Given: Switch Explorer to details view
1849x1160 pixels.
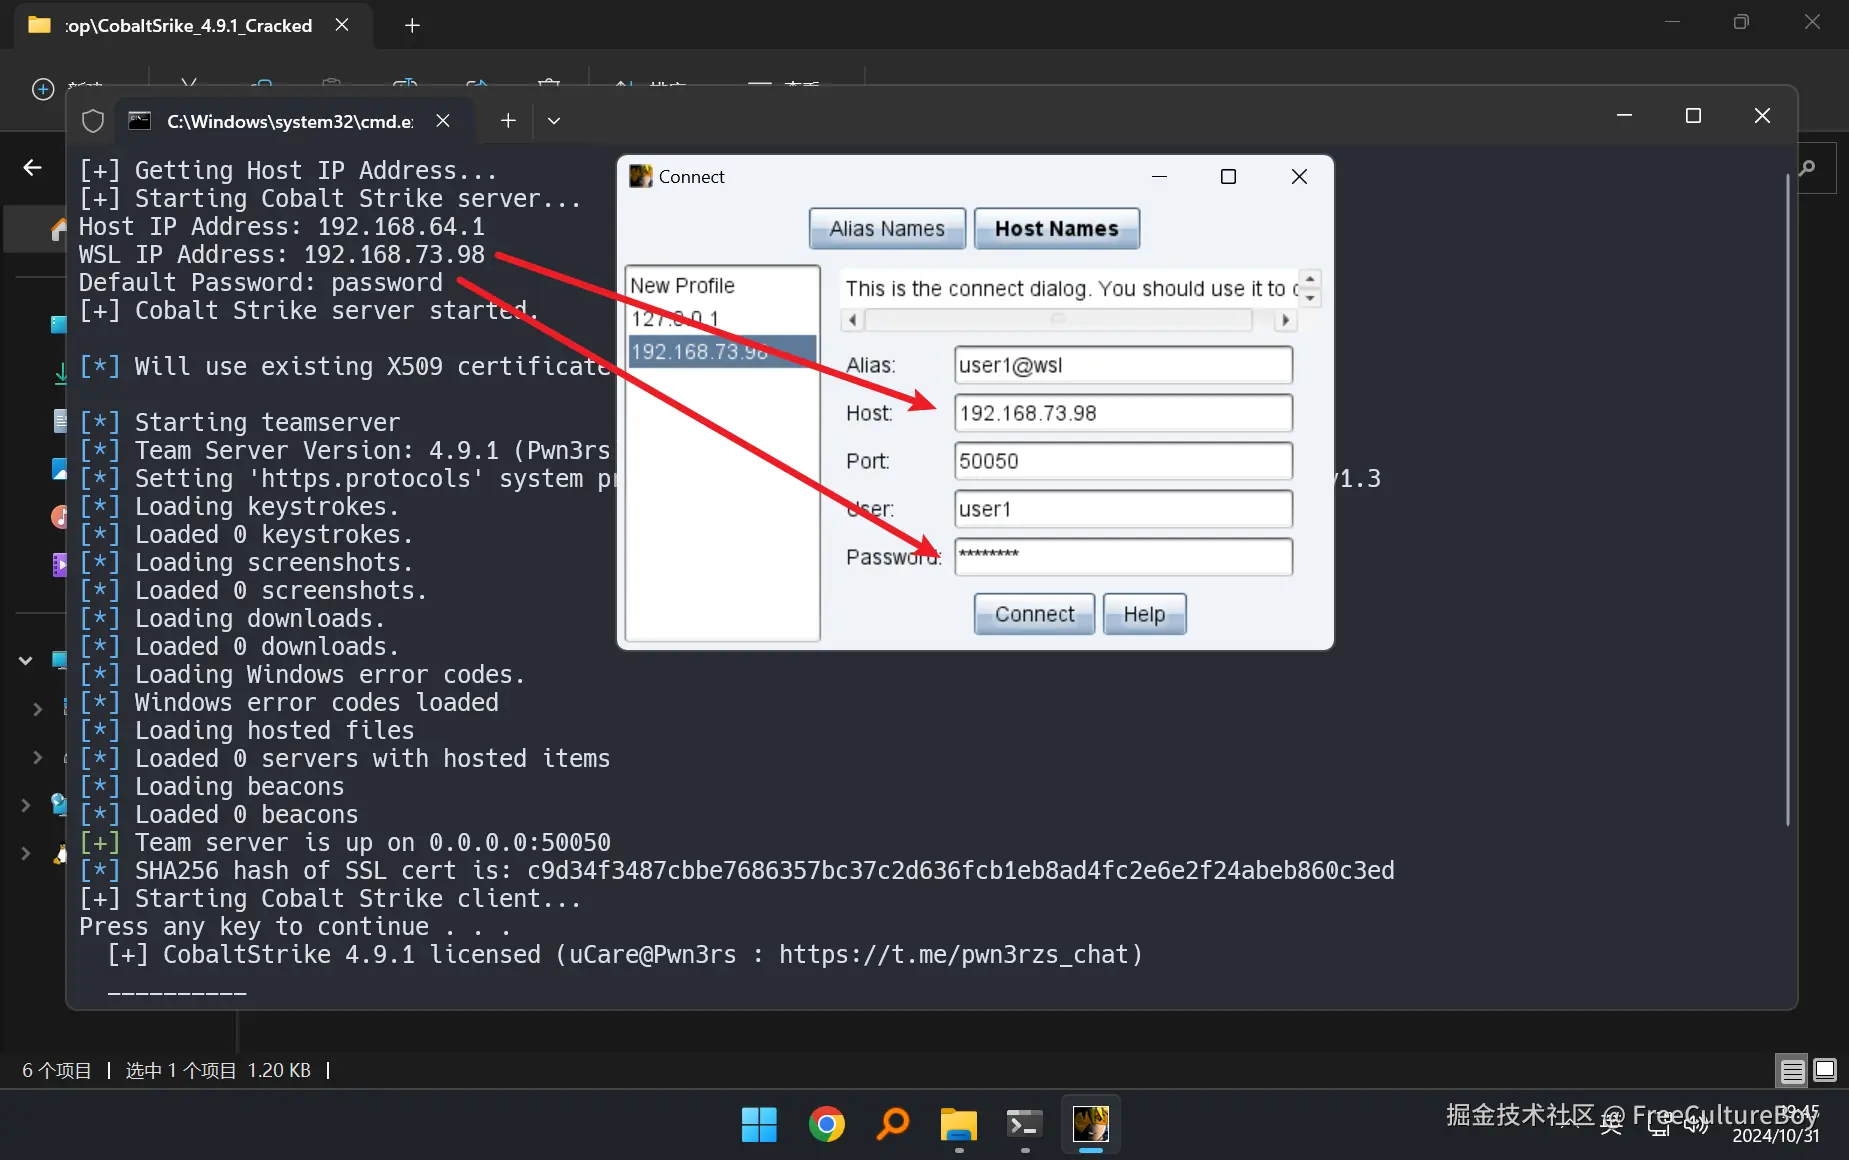Looking at the screenshot, I should pyautogui.click(x=1793, y=1071).
